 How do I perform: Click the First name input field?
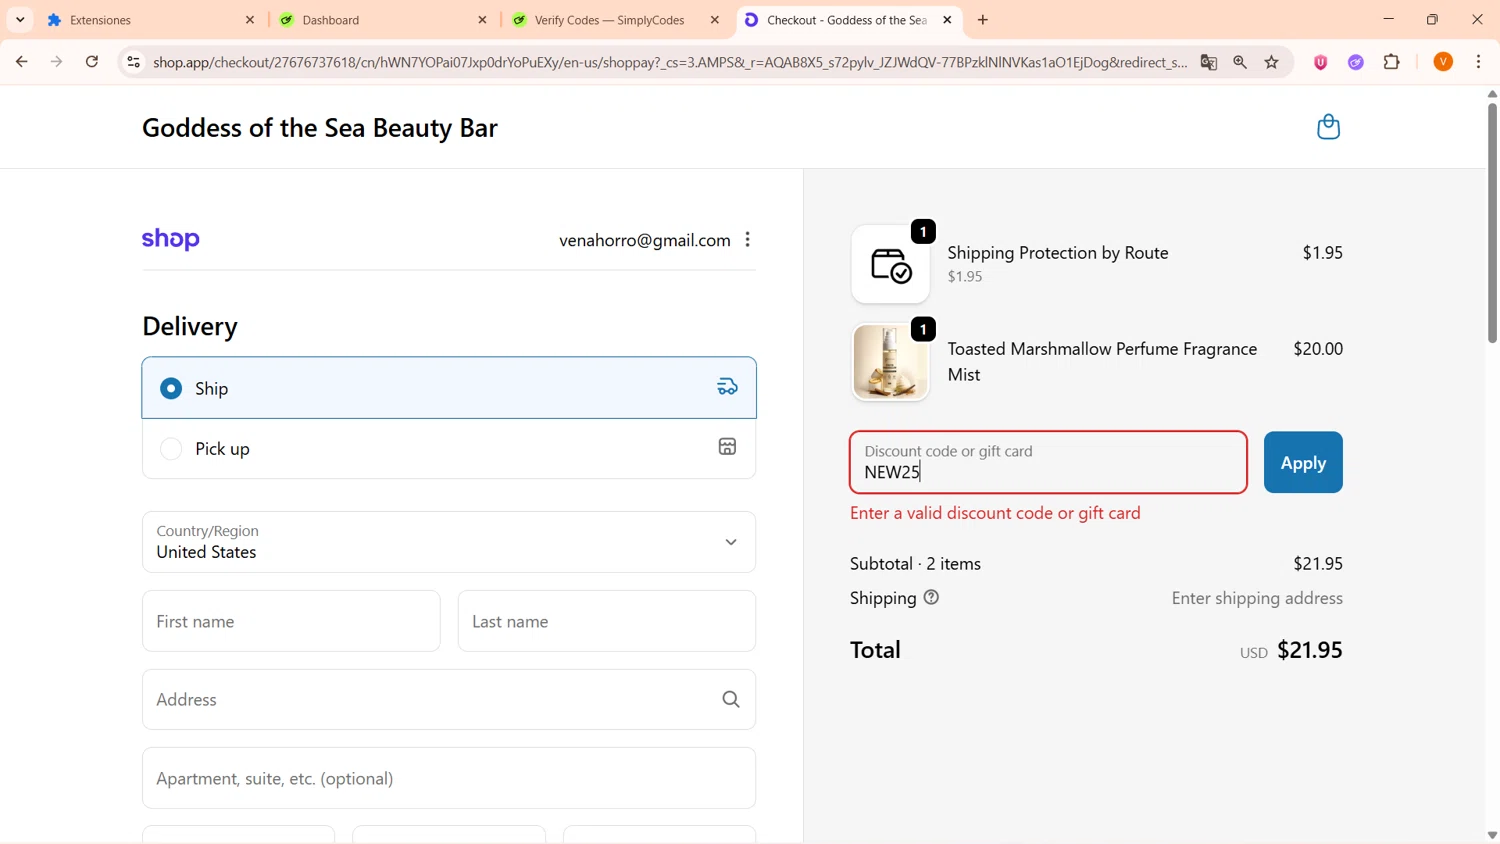pyautogui.click(x=291, y=621)
